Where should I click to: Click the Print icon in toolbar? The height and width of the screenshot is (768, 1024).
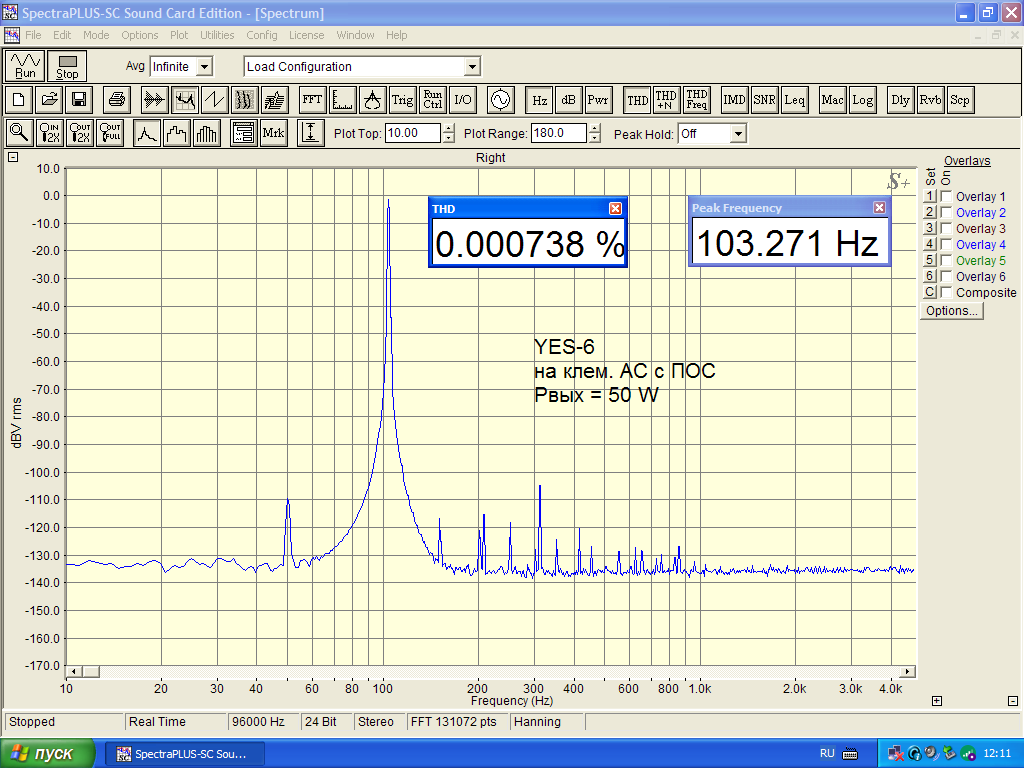point(117,100)
